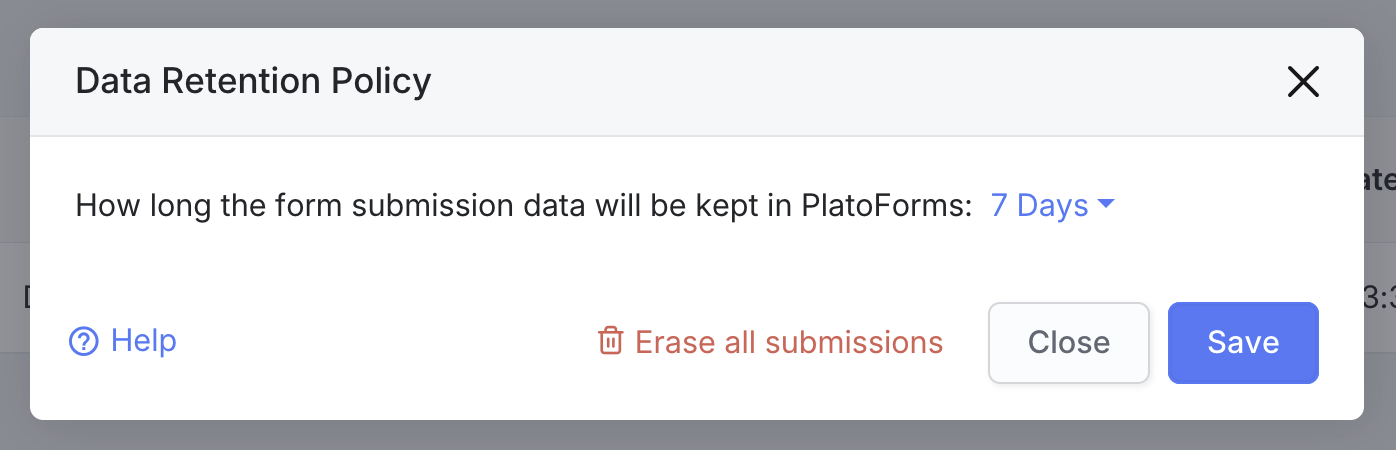
Task: Click the dimmed backdrop outside the dialog
Action: click(700, 436)
